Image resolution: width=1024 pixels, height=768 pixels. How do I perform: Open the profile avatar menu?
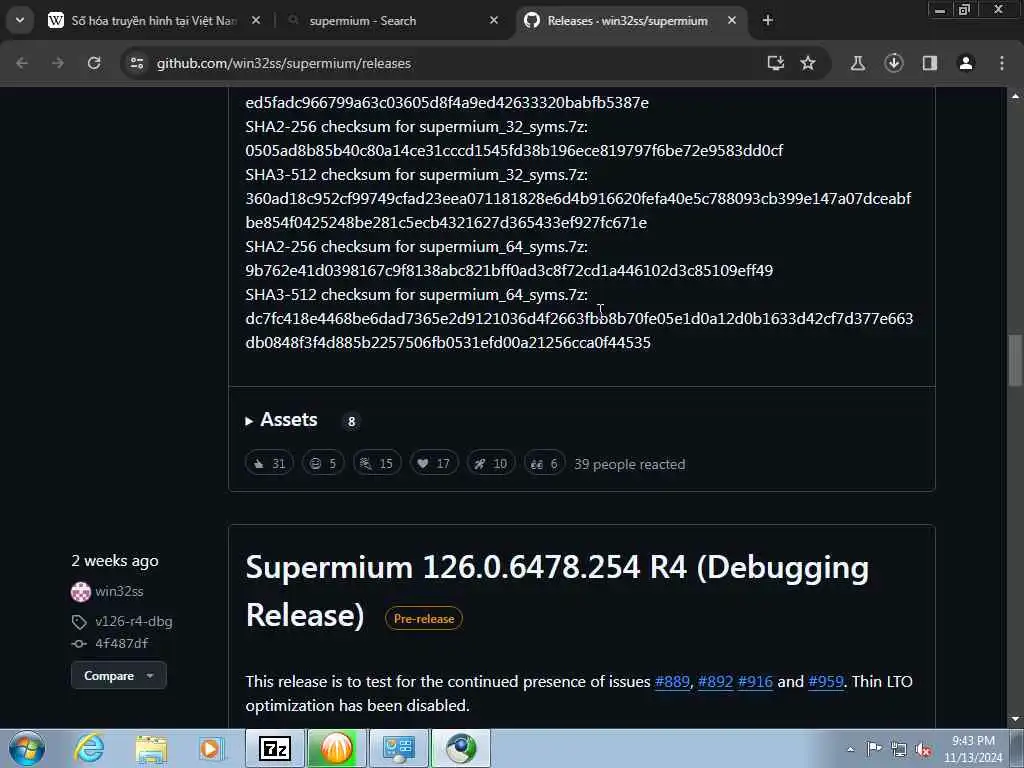pos(966,63)
